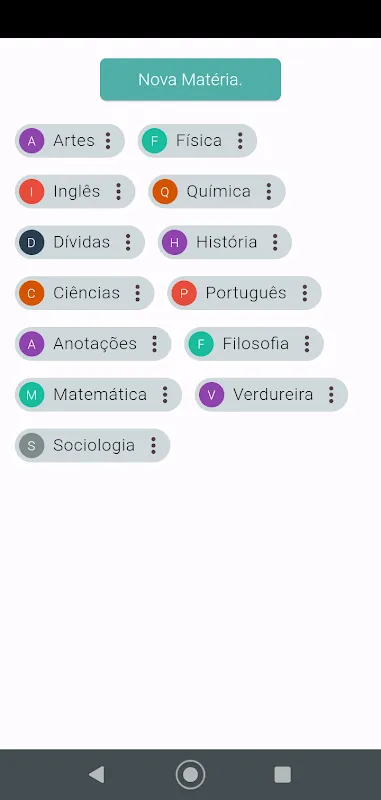Open the three-dot menu next to Dívidas
This screenshot has width=381, height=800.
(128, 242)
